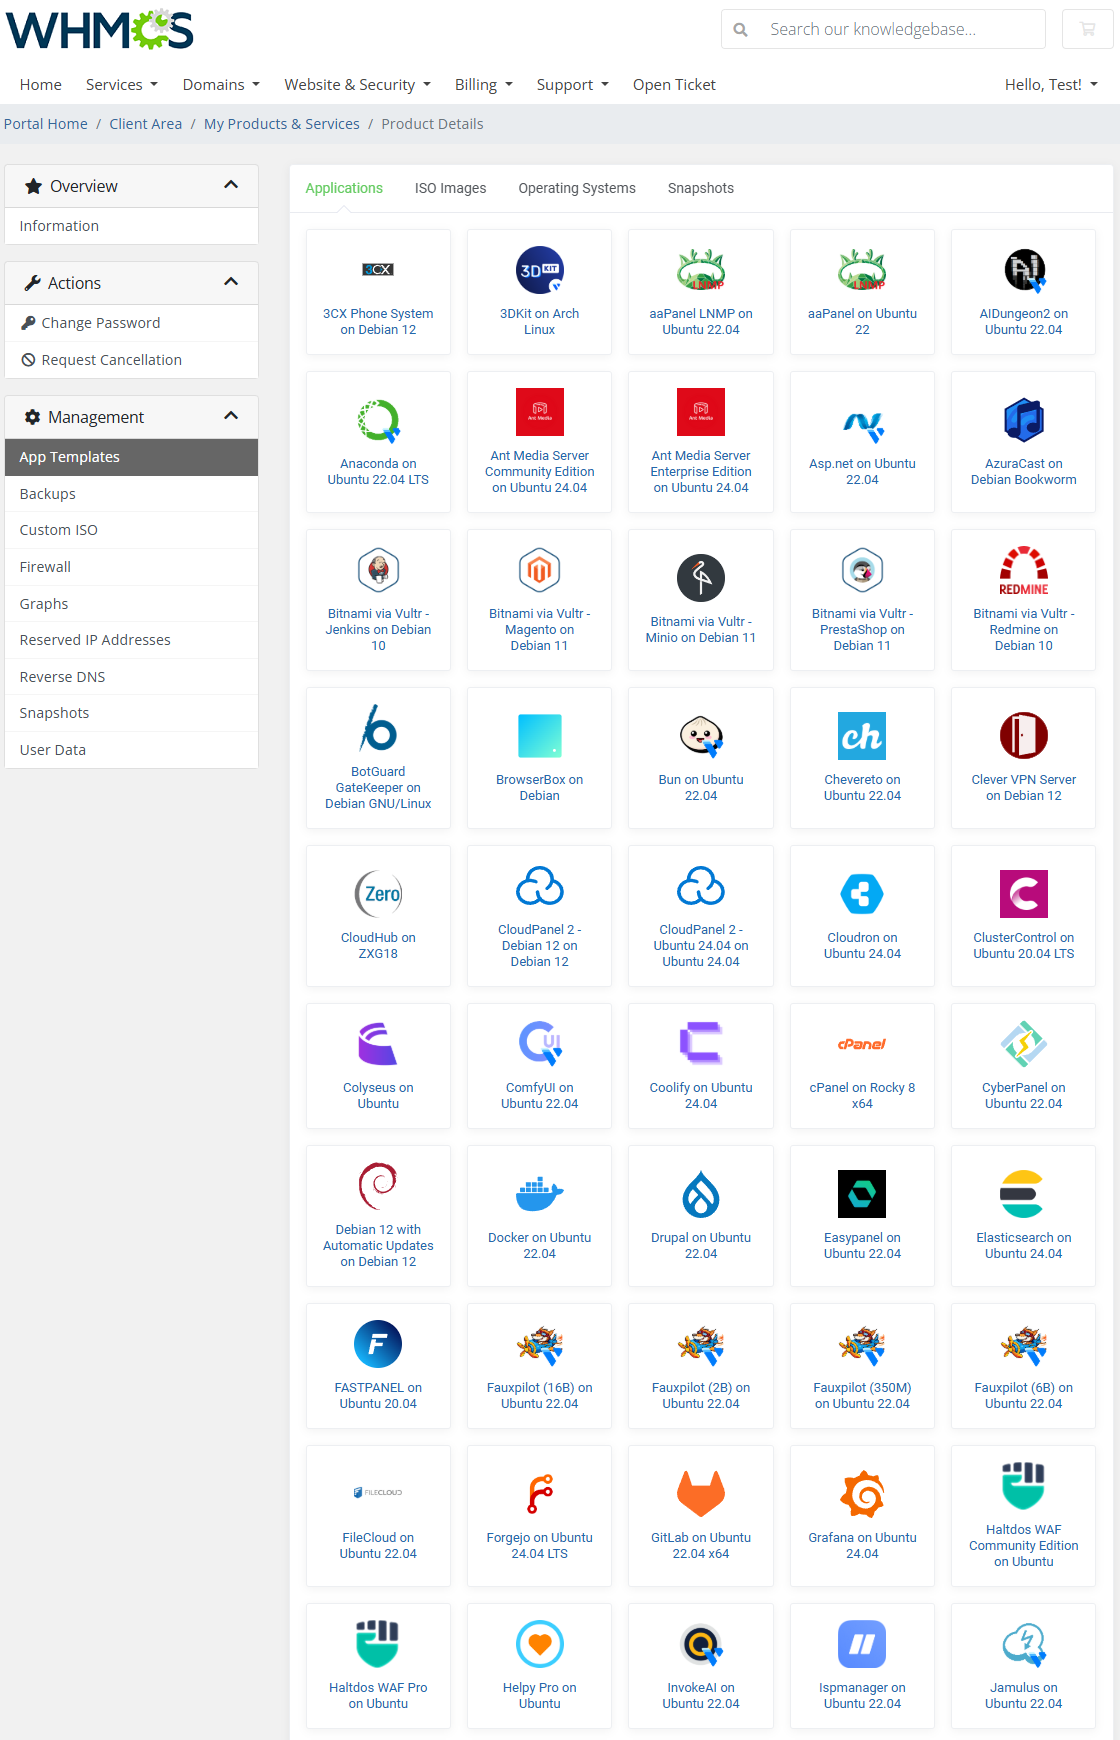Open Information in the Overview panel

click(132, 226)
